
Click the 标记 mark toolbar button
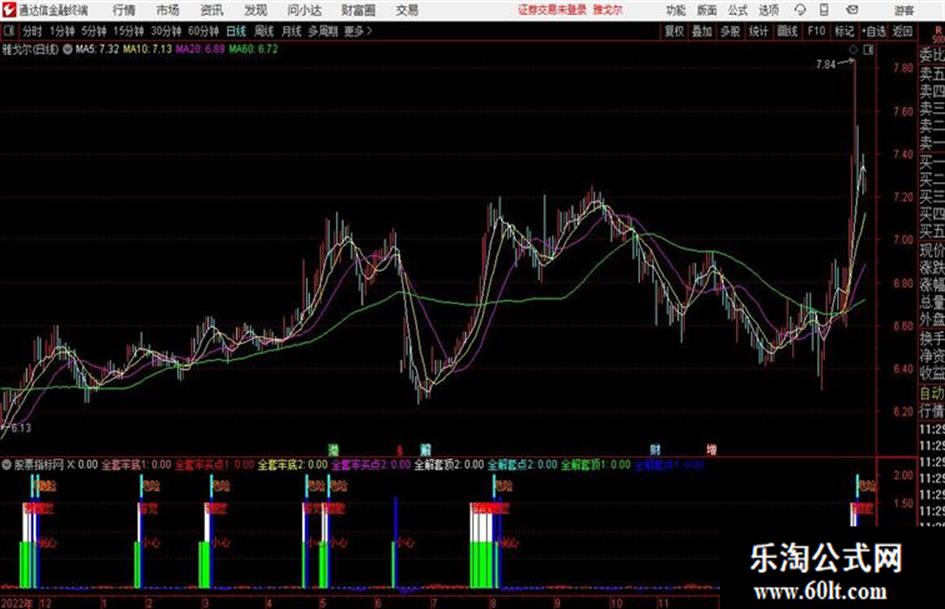pyautogui.click(x=844, y=31)
